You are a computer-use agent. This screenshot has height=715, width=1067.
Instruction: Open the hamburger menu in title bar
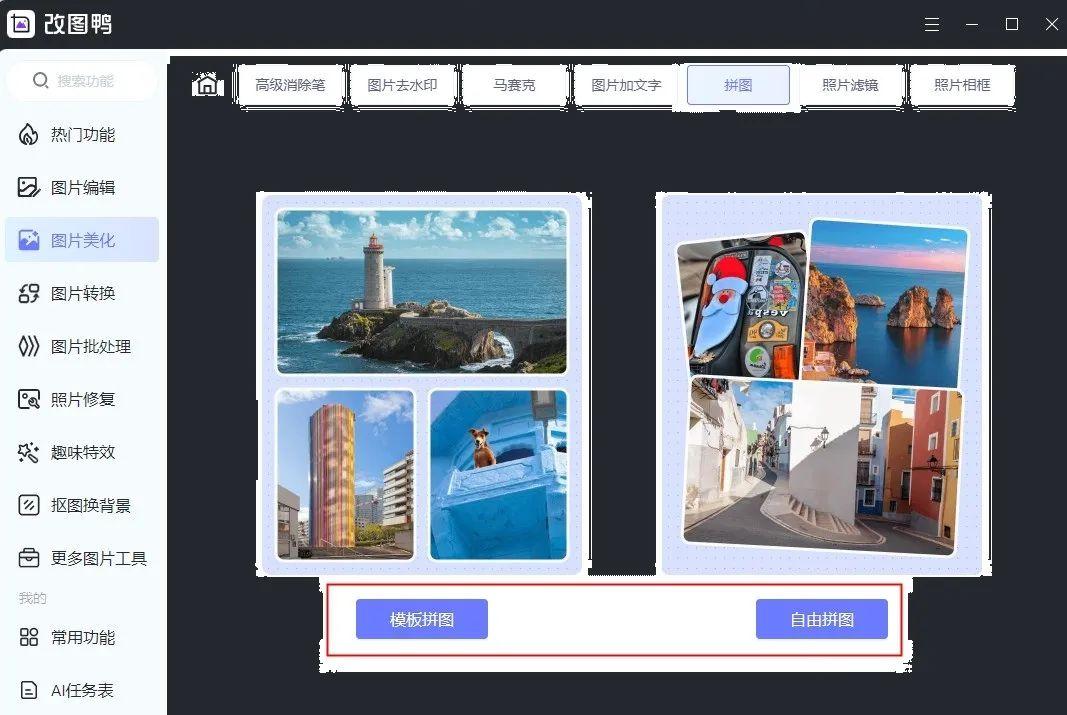(x=932, y=25)
